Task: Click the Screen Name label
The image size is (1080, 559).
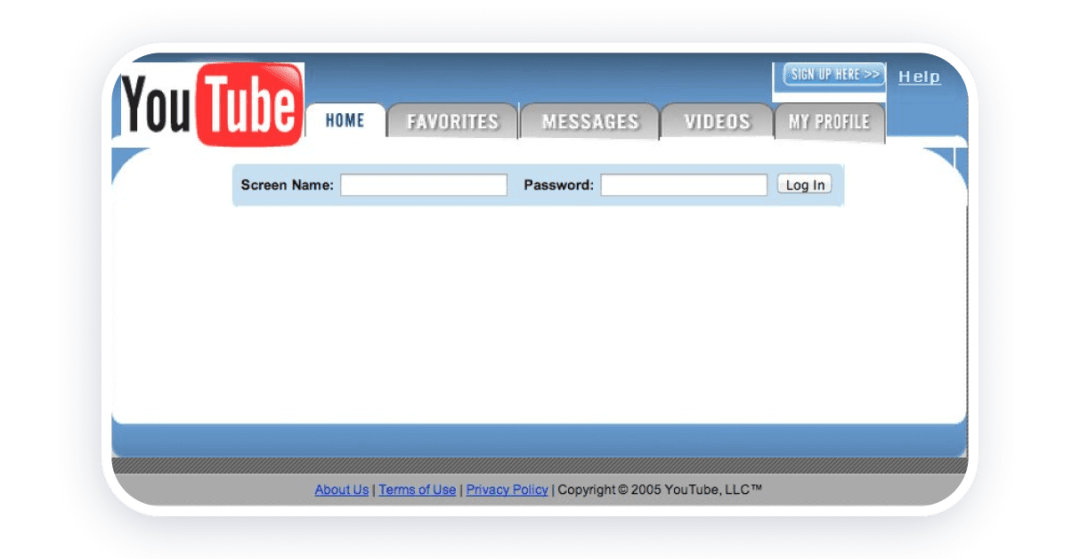Action: coord(287,185)
